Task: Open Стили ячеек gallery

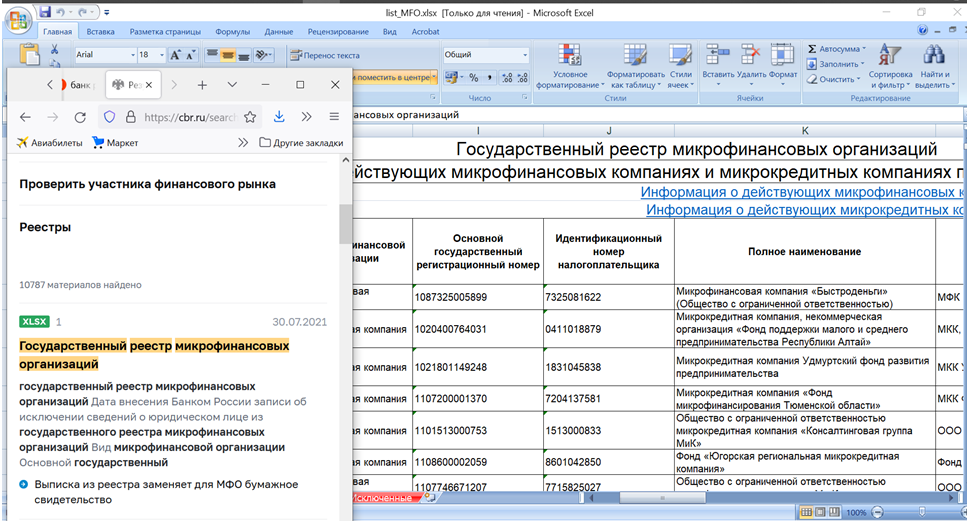Action: coord(680,67)
